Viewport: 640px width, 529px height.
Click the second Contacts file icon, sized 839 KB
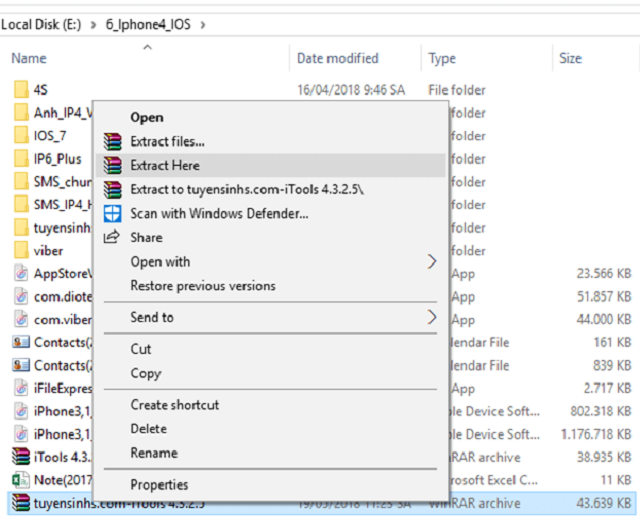21,365
